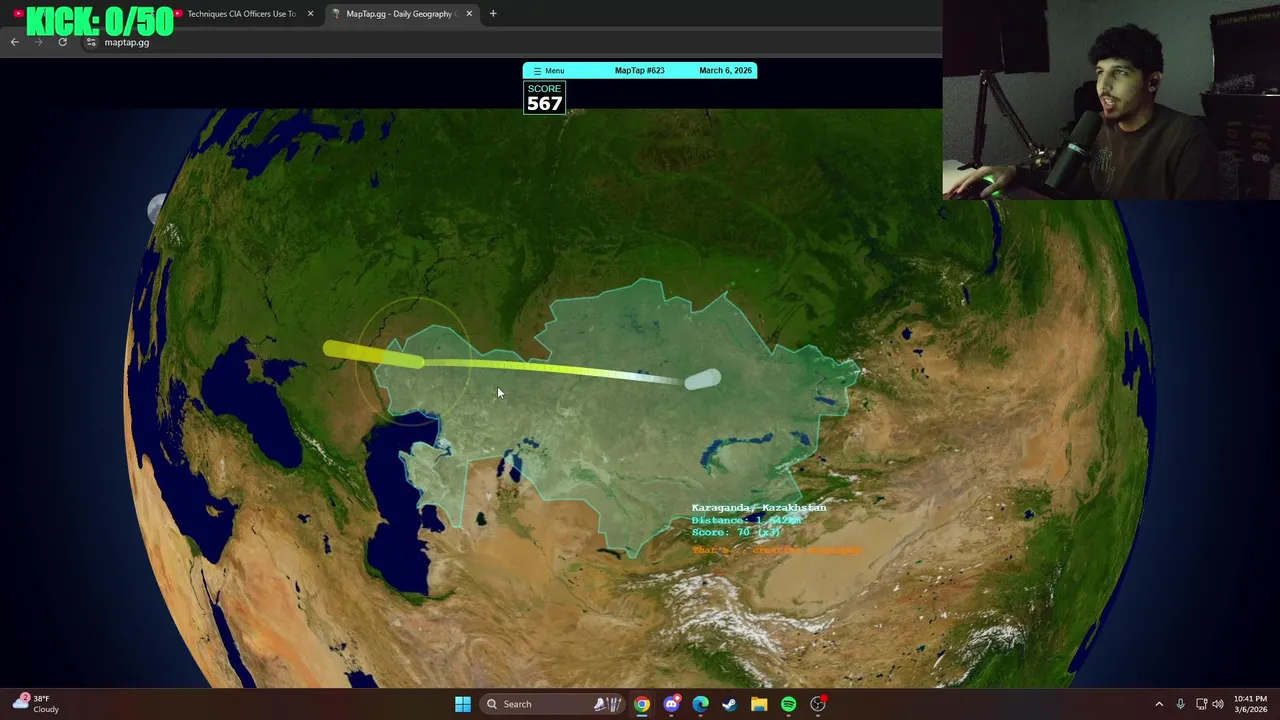Open a new browser tab
This screenshot has height=720, width=1280.
[x=493, y=14]
